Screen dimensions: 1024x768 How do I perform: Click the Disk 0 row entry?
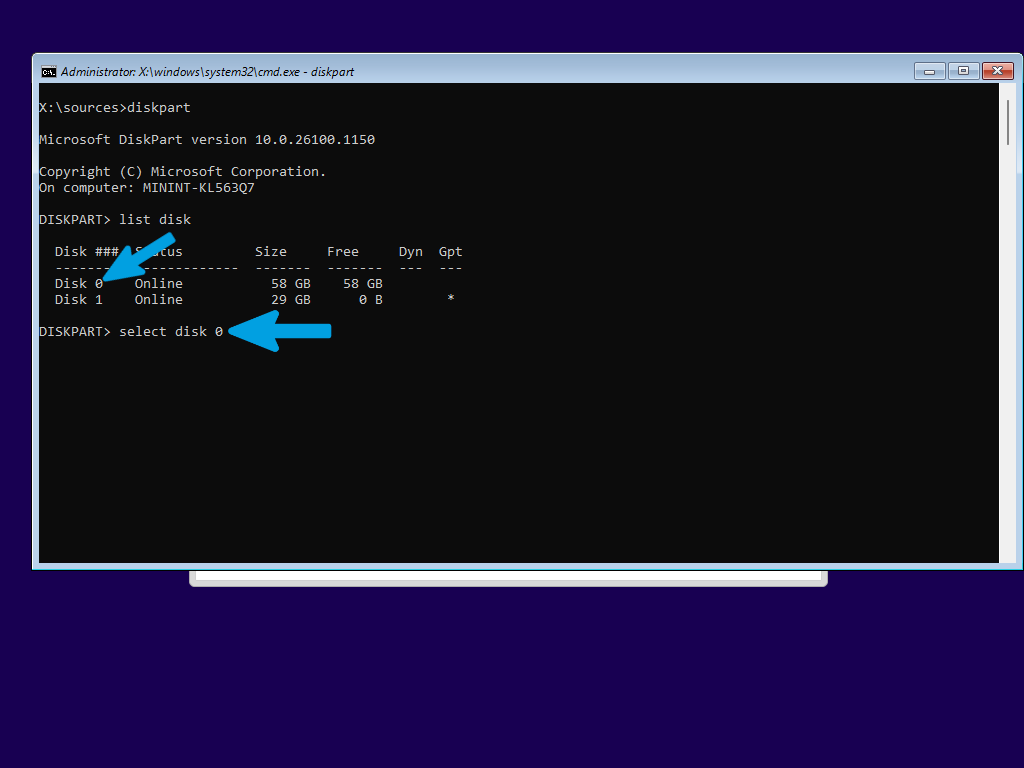(219, 283)
